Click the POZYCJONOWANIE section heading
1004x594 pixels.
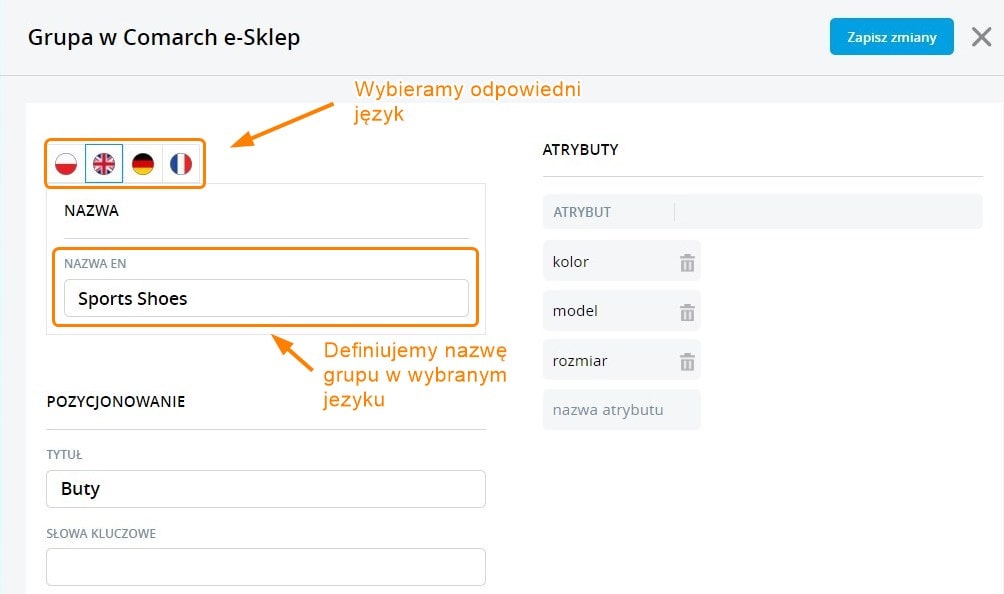[116, 402]
